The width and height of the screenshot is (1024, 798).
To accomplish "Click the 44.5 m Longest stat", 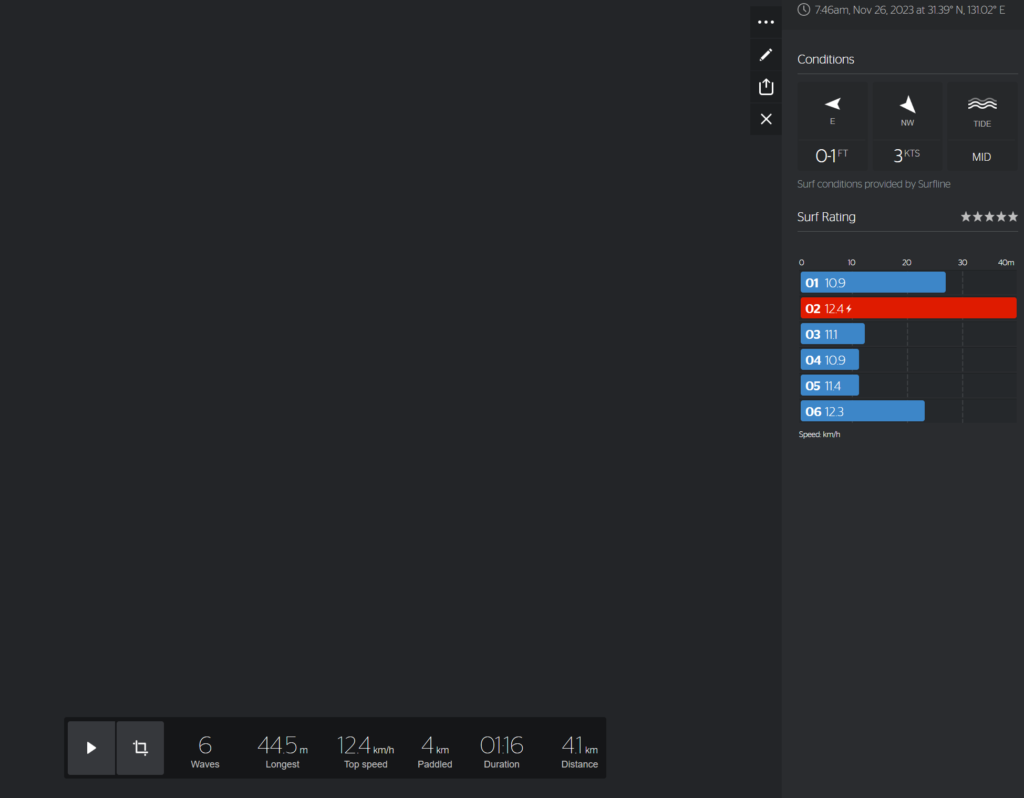I will click(x=282, y=750).
